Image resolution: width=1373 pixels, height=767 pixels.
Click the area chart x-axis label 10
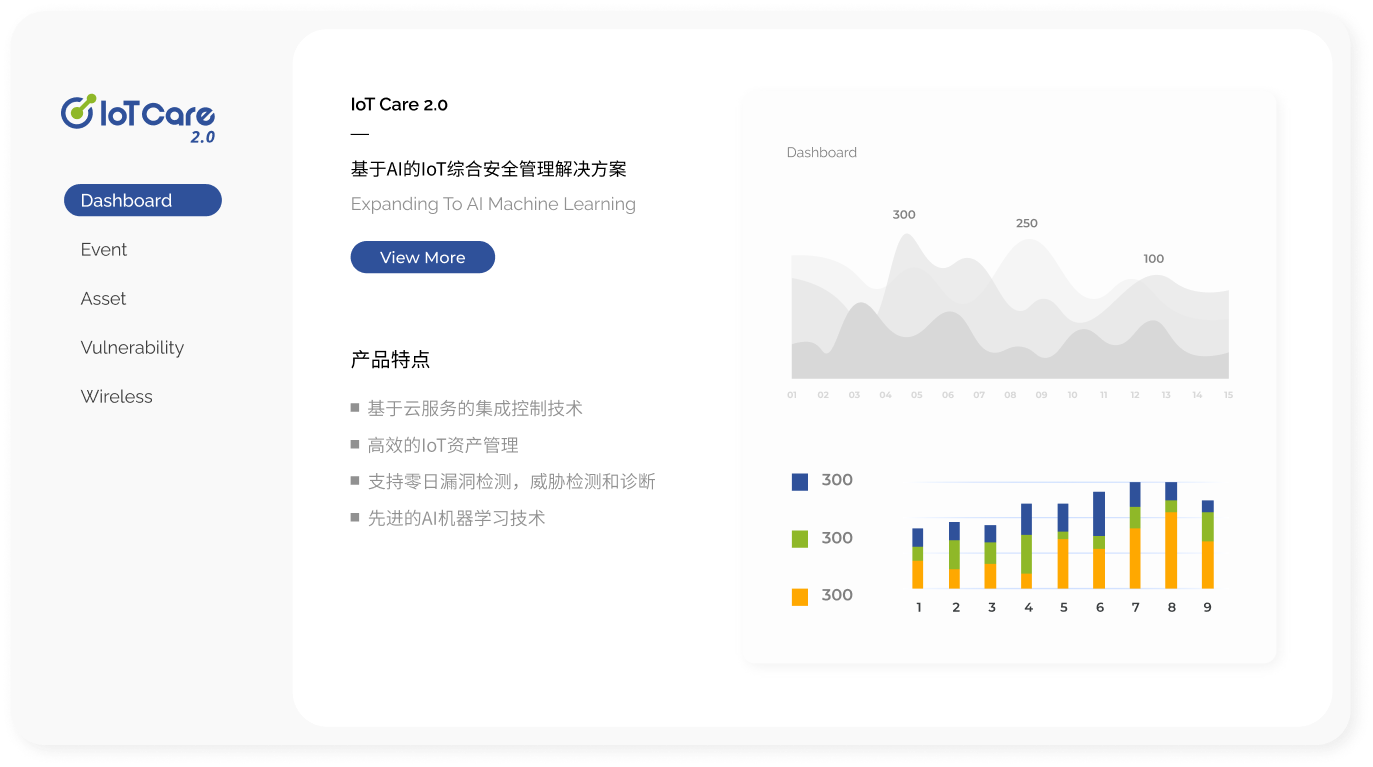(1073, 395)
